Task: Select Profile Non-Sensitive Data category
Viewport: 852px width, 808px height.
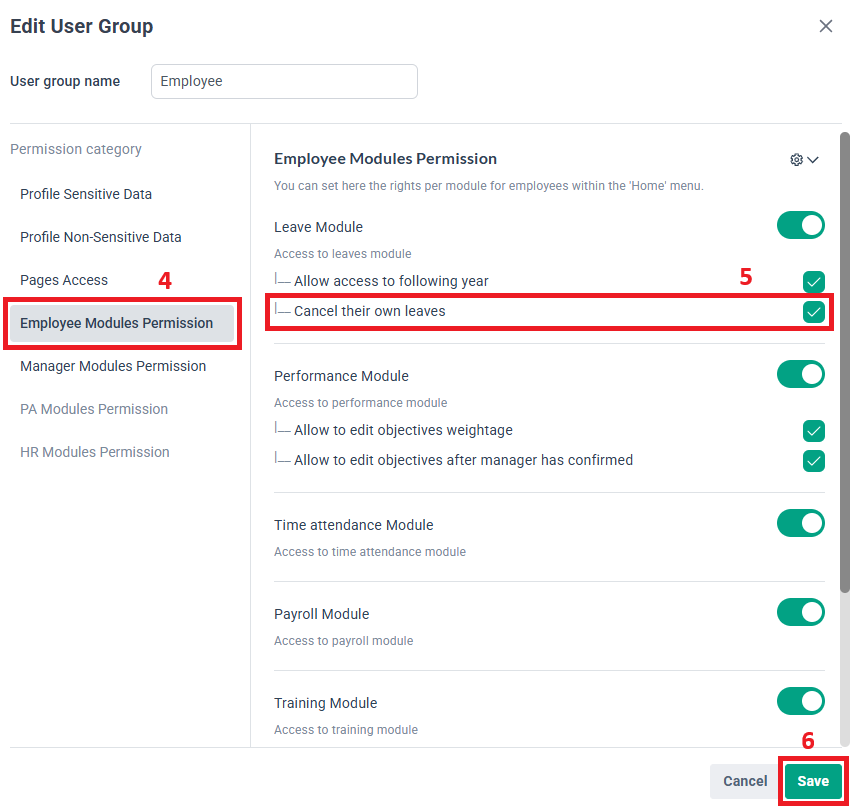Action: (x=101, y=237)
